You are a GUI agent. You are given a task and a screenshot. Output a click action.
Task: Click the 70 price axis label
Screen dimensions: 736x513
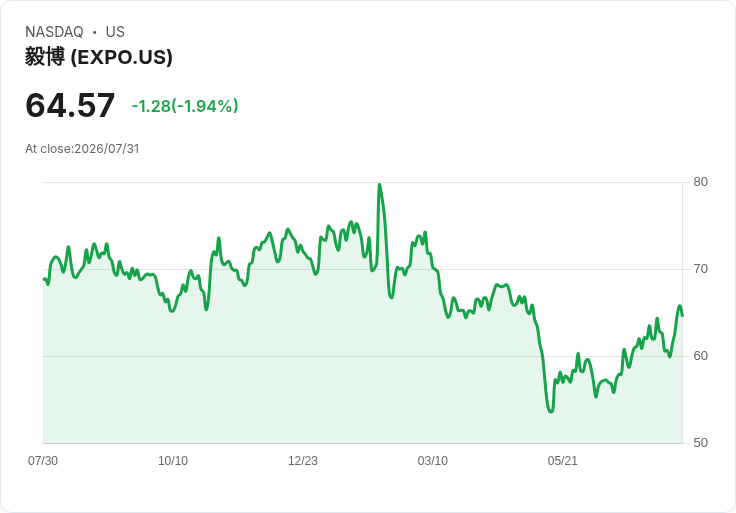tap(700, 269)
